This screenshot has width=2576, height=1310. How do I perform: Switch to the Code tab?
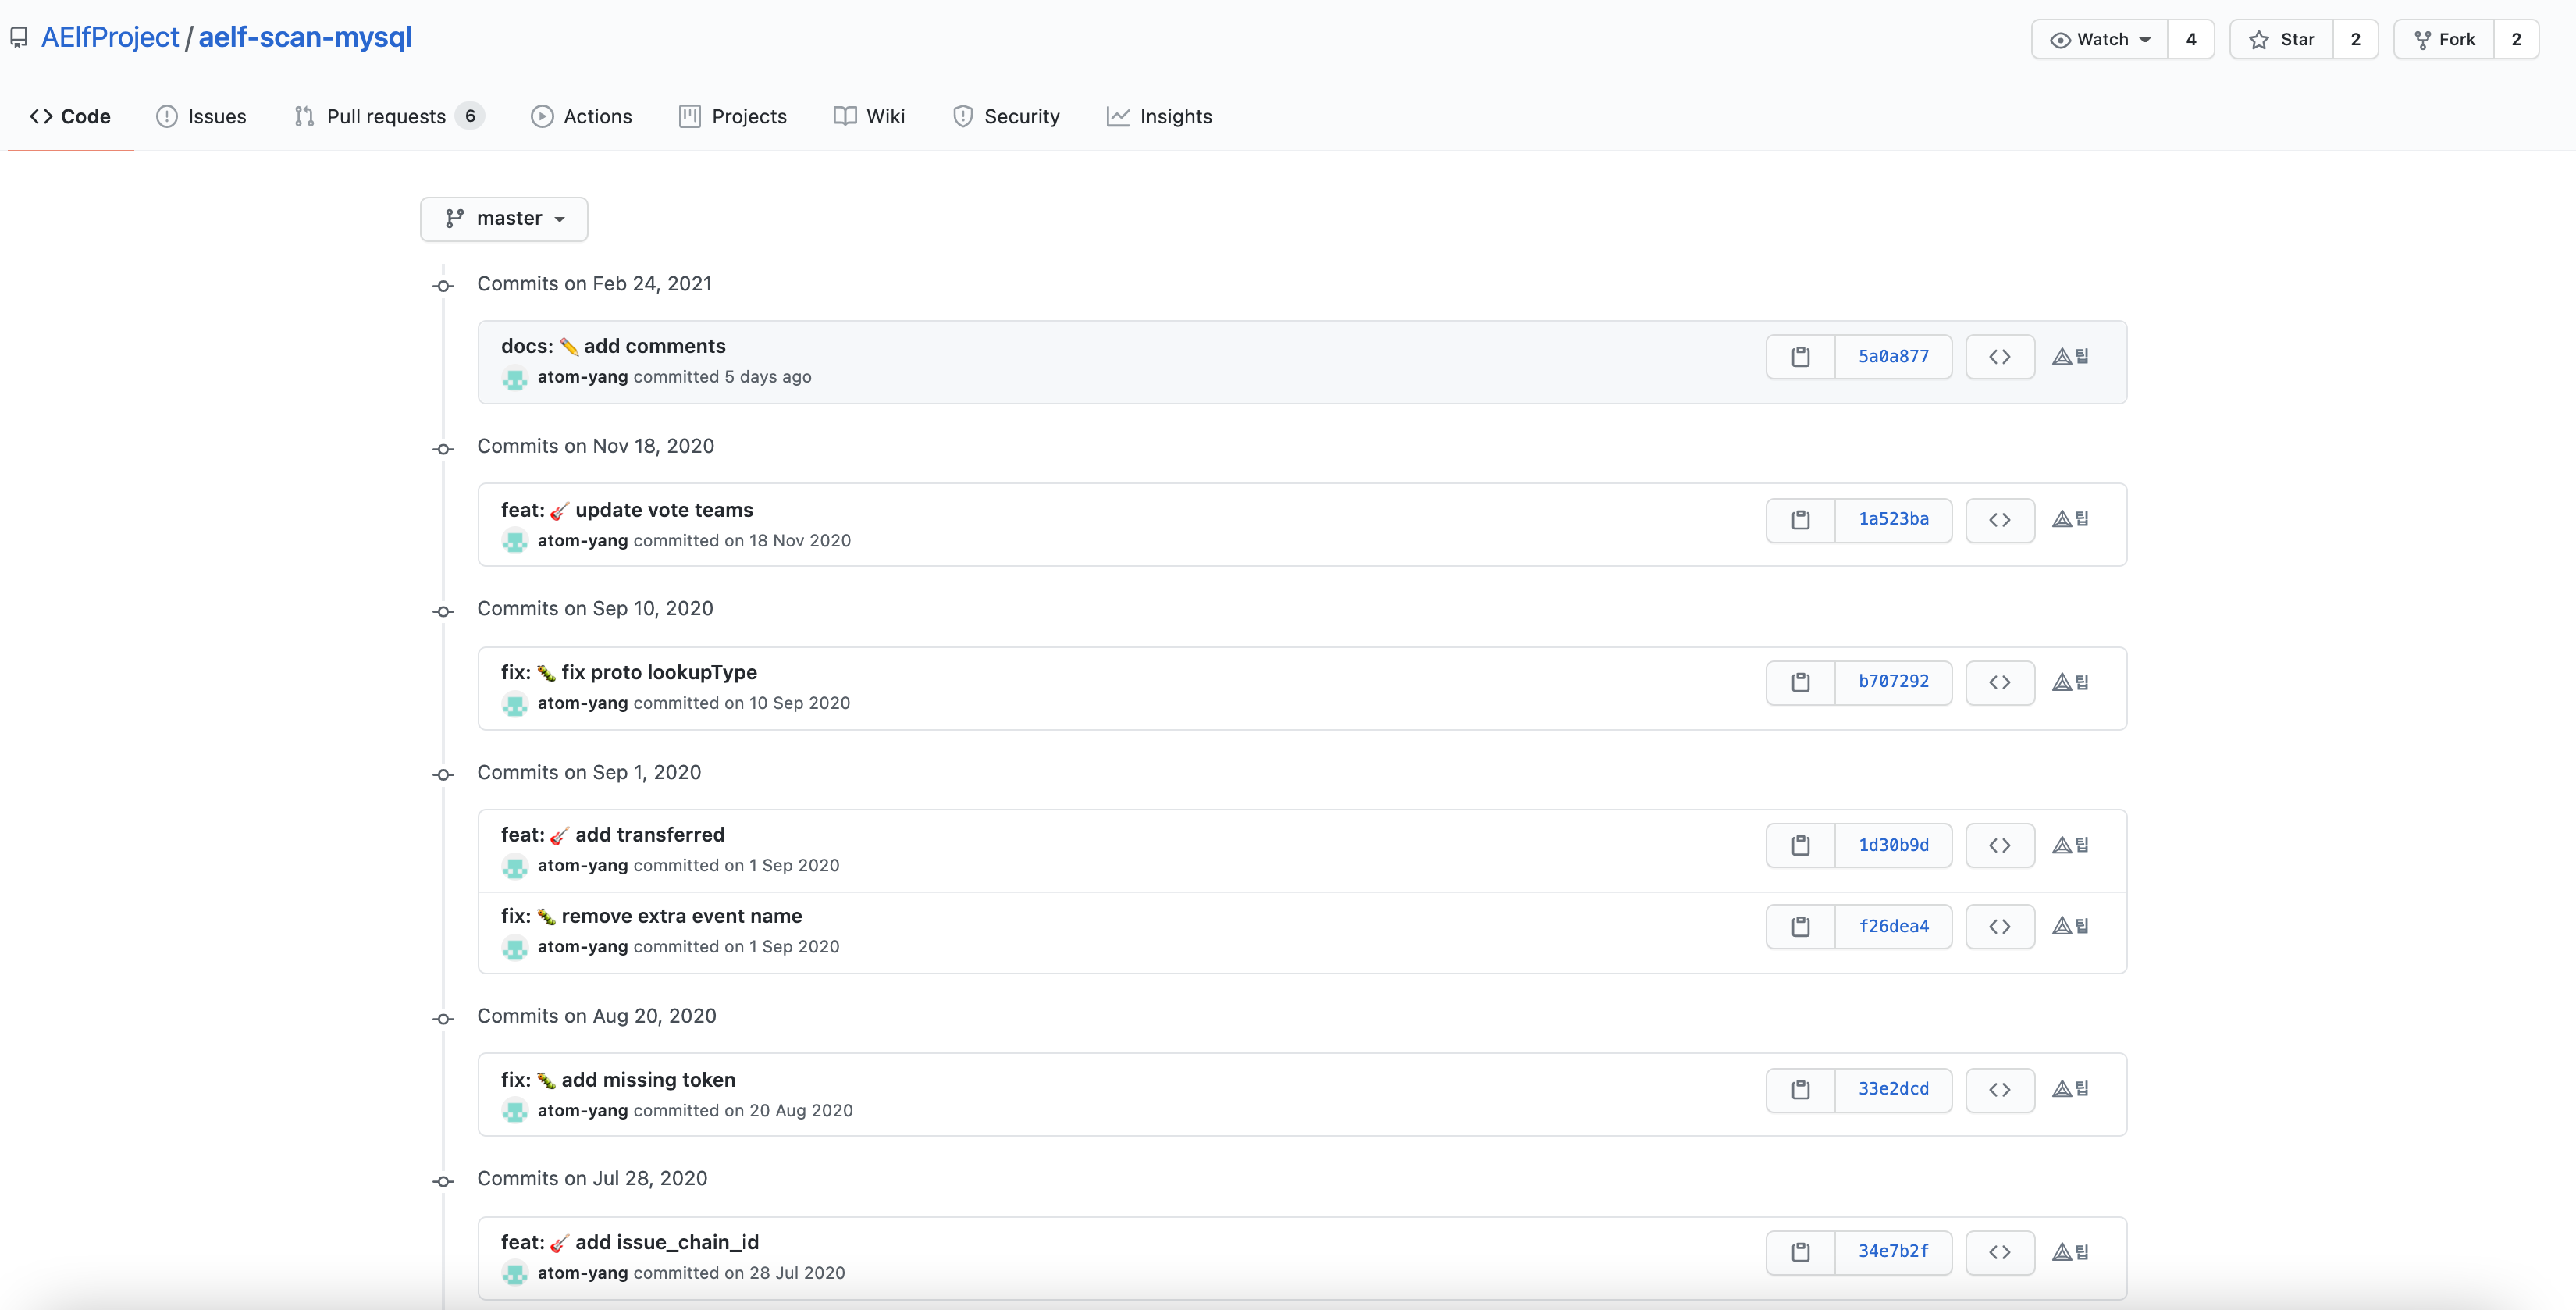(70, 117)
